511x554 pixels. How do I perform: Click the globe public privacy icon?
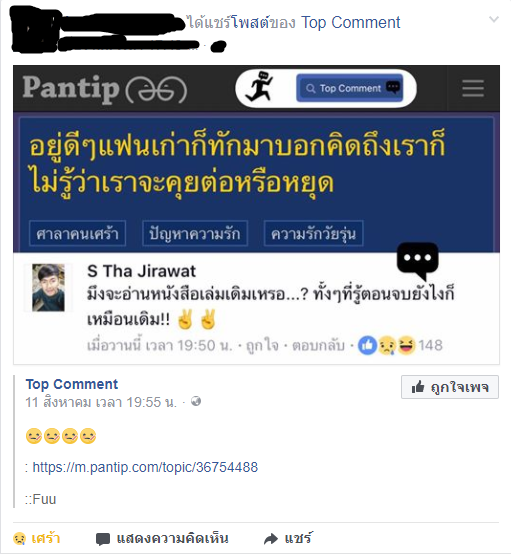tap(196, 401)
